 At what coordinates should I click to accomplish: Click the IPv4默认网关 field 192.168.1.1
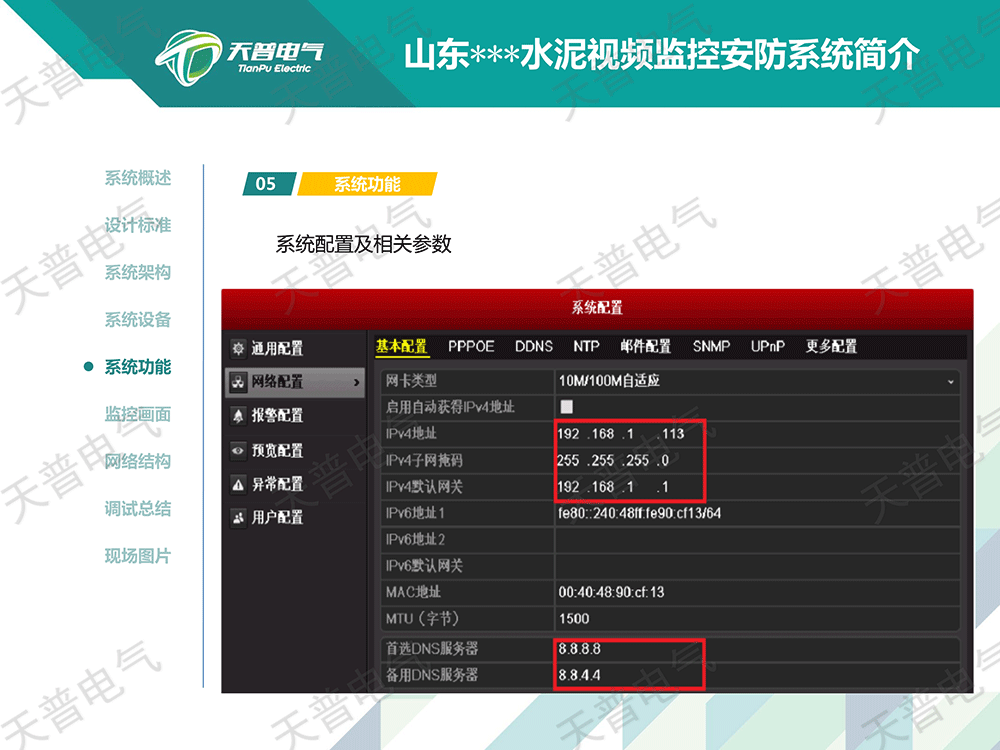pos(757,487)
